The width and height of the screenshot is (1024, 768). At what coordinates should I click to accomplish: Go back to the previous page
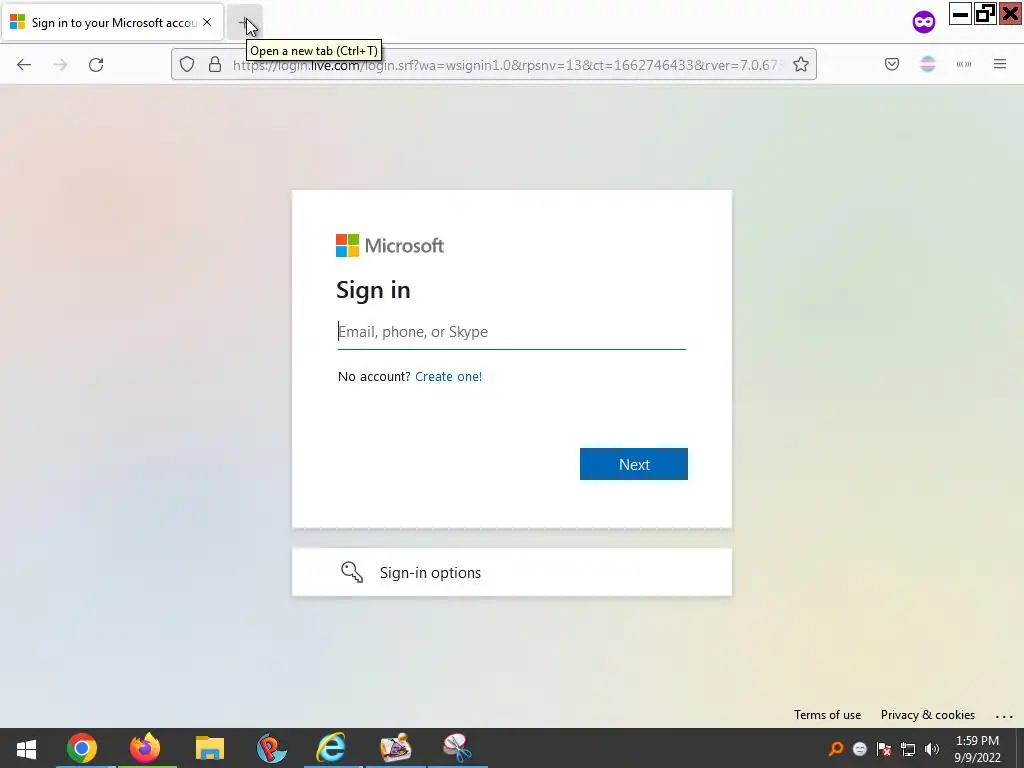click(x=24, y=65)
